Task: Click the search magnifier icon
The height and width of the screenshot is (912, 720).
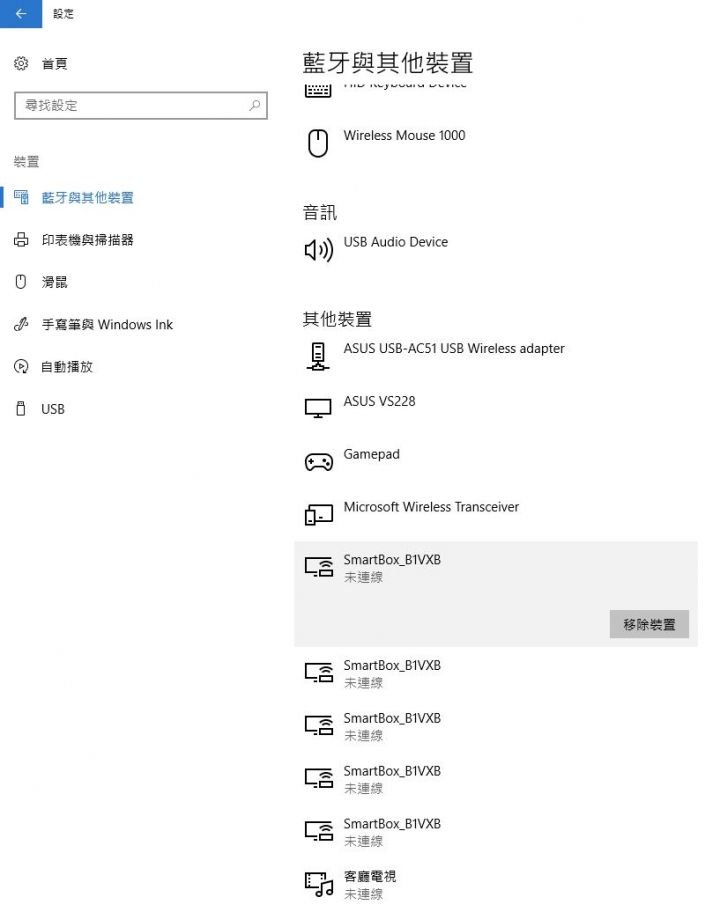Action: pos(255,105)
